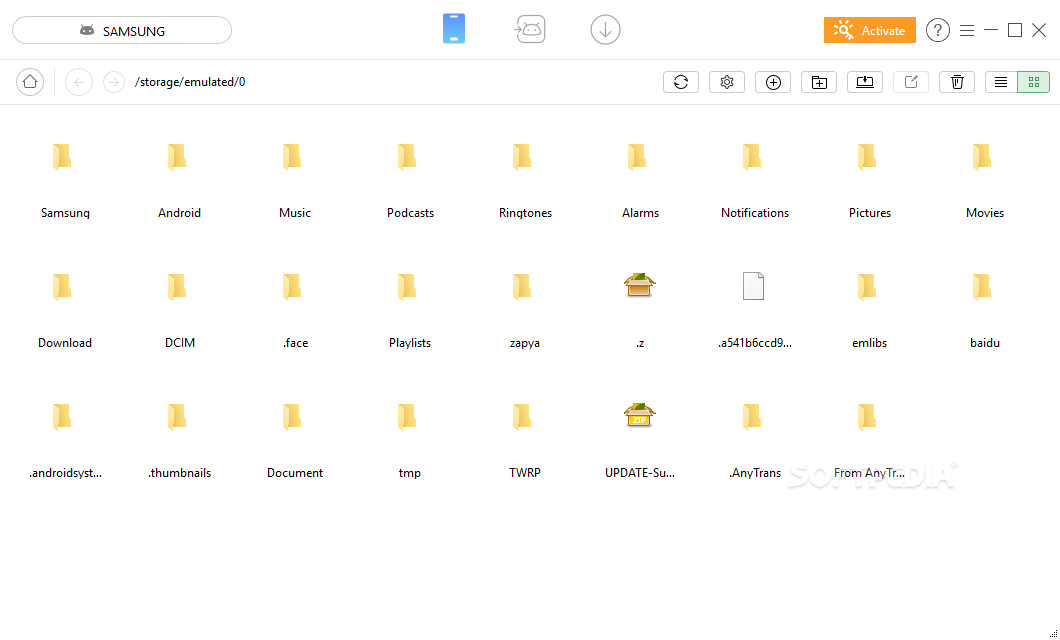
Task: Open the Help question mark icon
Action: (x=938, y=30)
